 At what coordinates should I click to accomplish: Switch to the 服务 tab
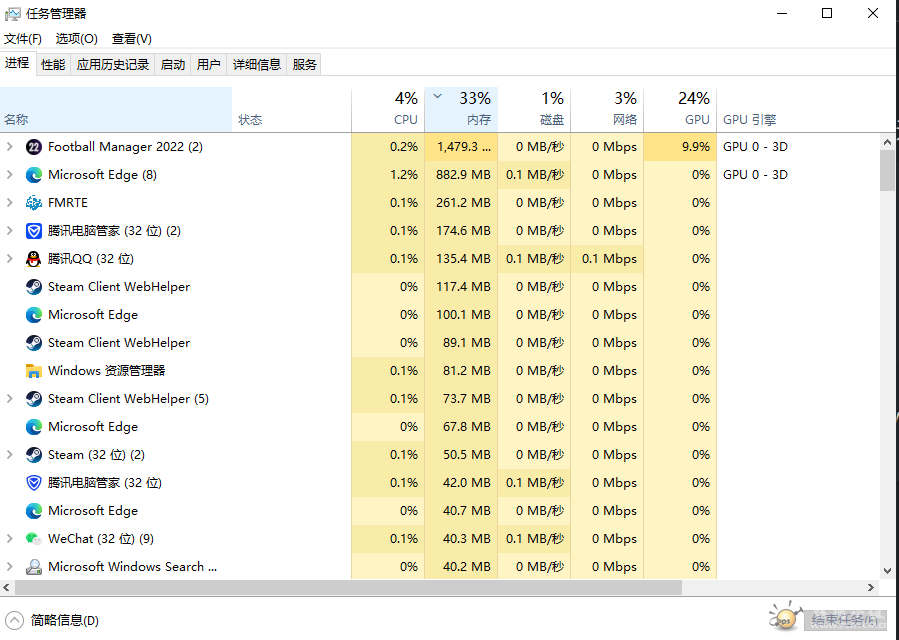point(304,65)
